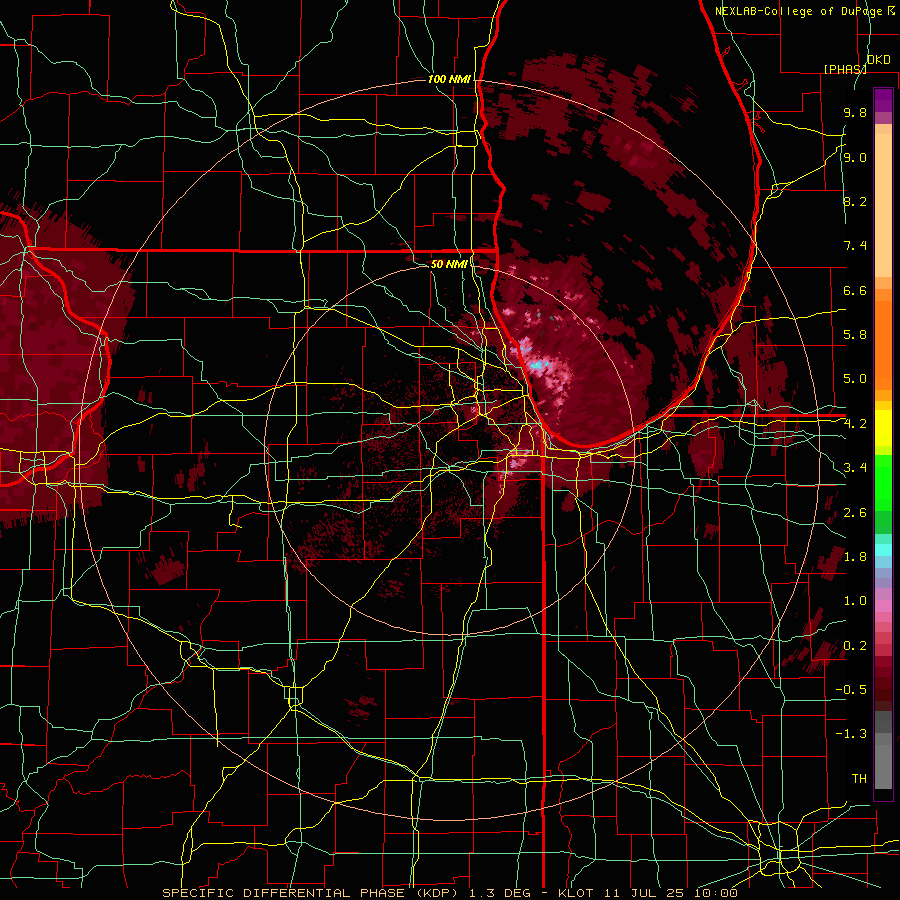This screenshot has height=900, width=900.
Task: Pick the orange band of the color bar
Action: pyautogui.click(x=883, y=344)
